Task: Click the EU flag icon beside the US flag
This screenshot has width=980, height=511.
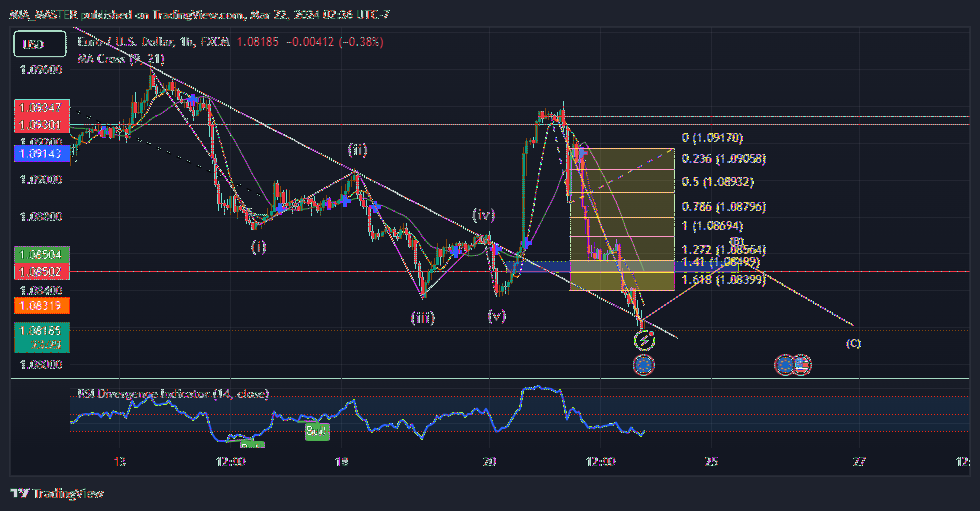Action: [x=784, y=365]
